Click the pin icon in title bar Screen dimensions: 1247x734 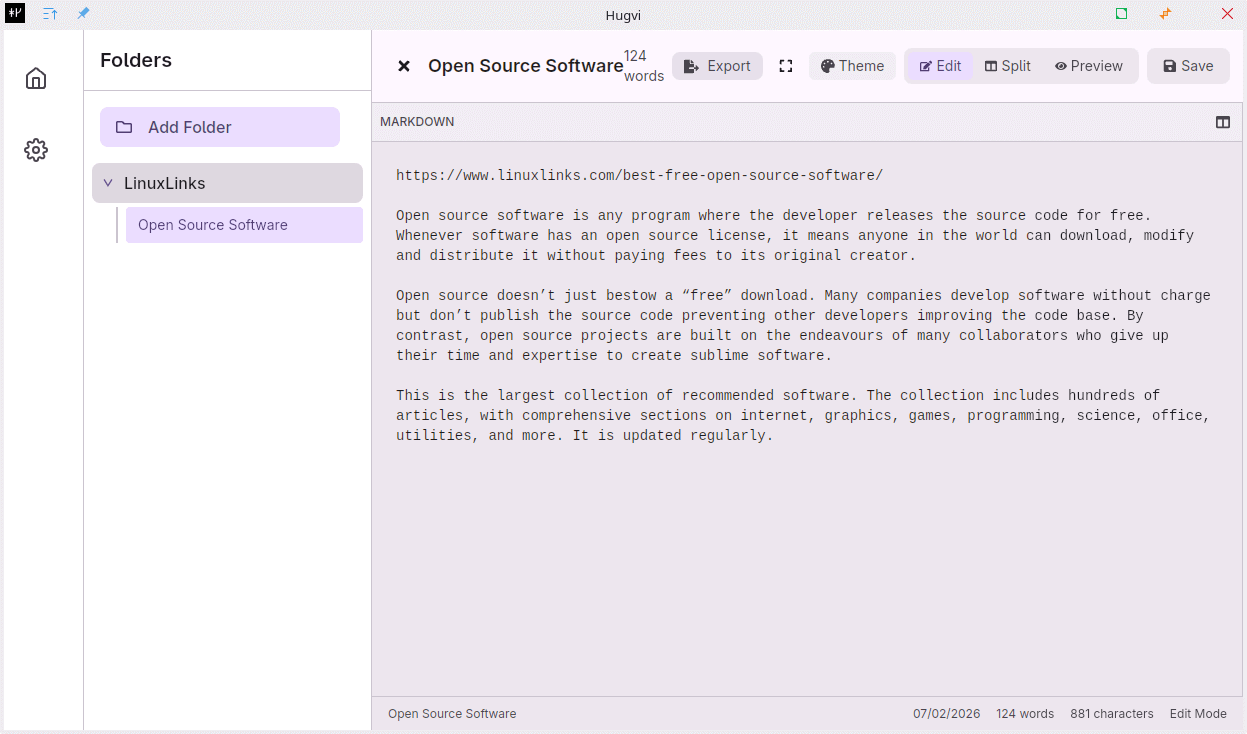(x=83, y=14)
